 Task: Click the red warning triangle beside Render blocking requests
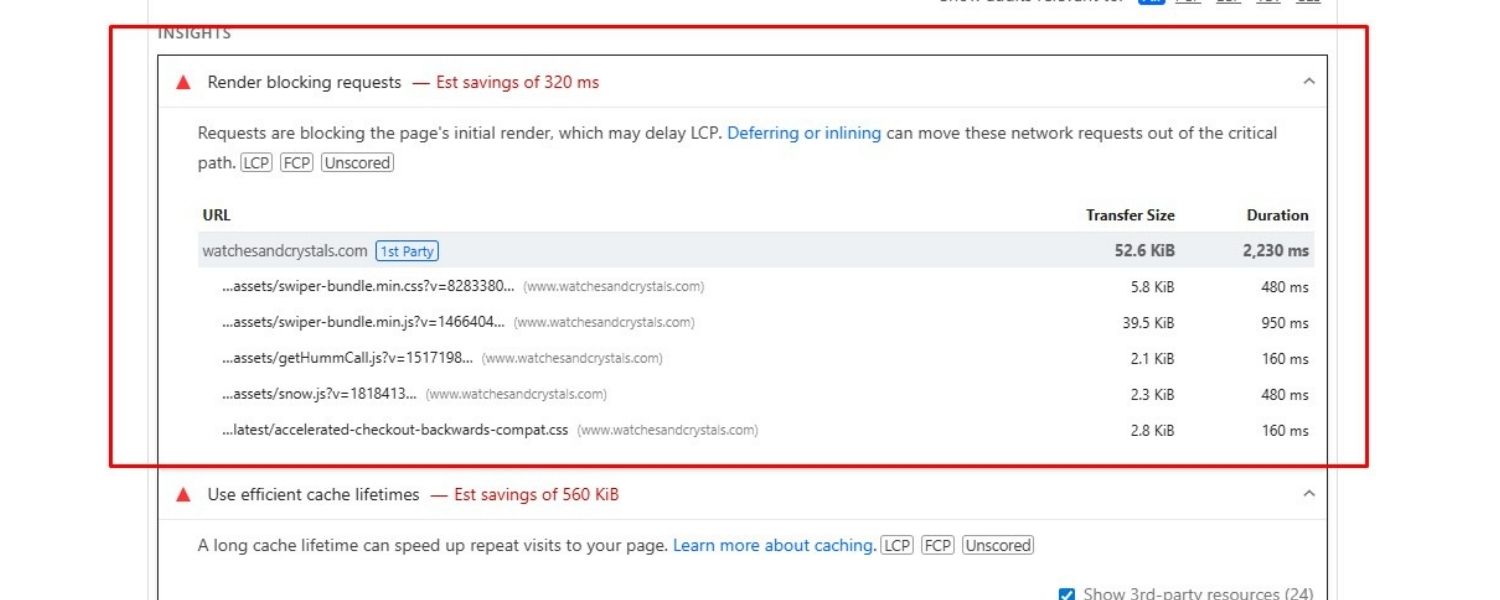click(x=183, y=83)
